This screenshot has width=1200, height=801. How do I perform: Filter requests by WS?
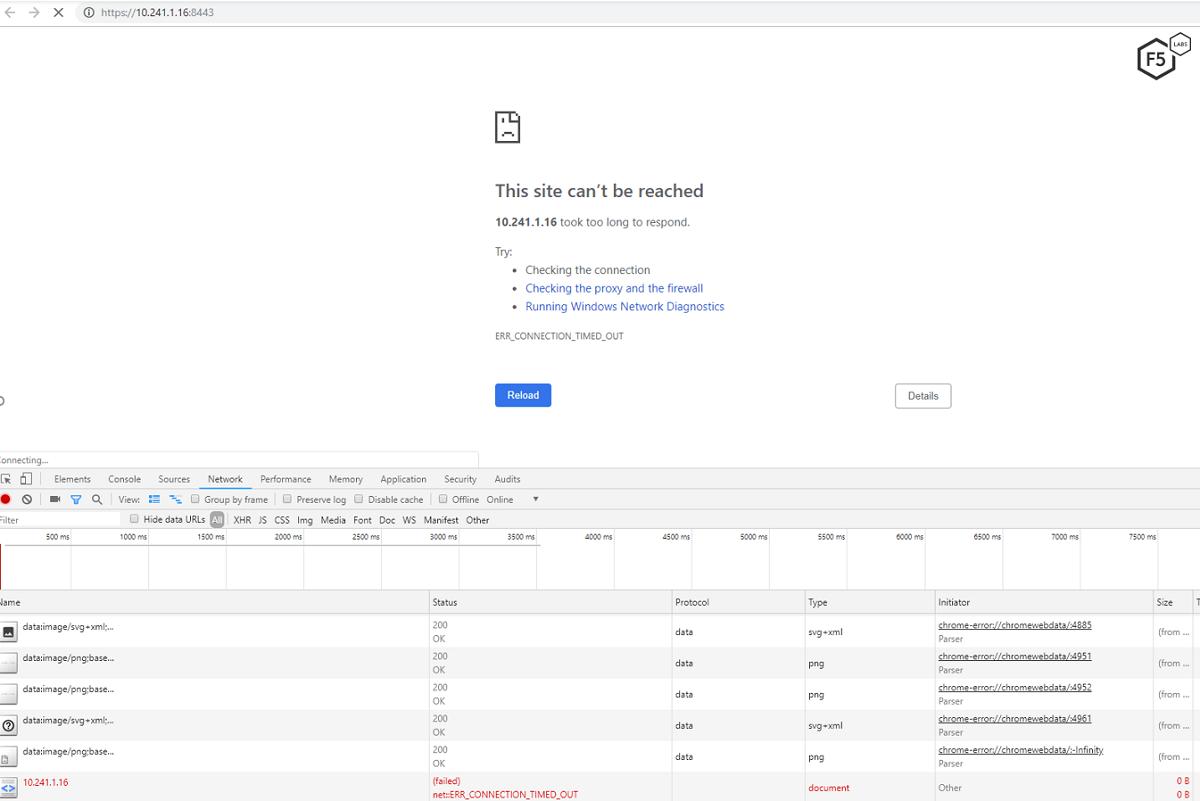tap(409, 520)
